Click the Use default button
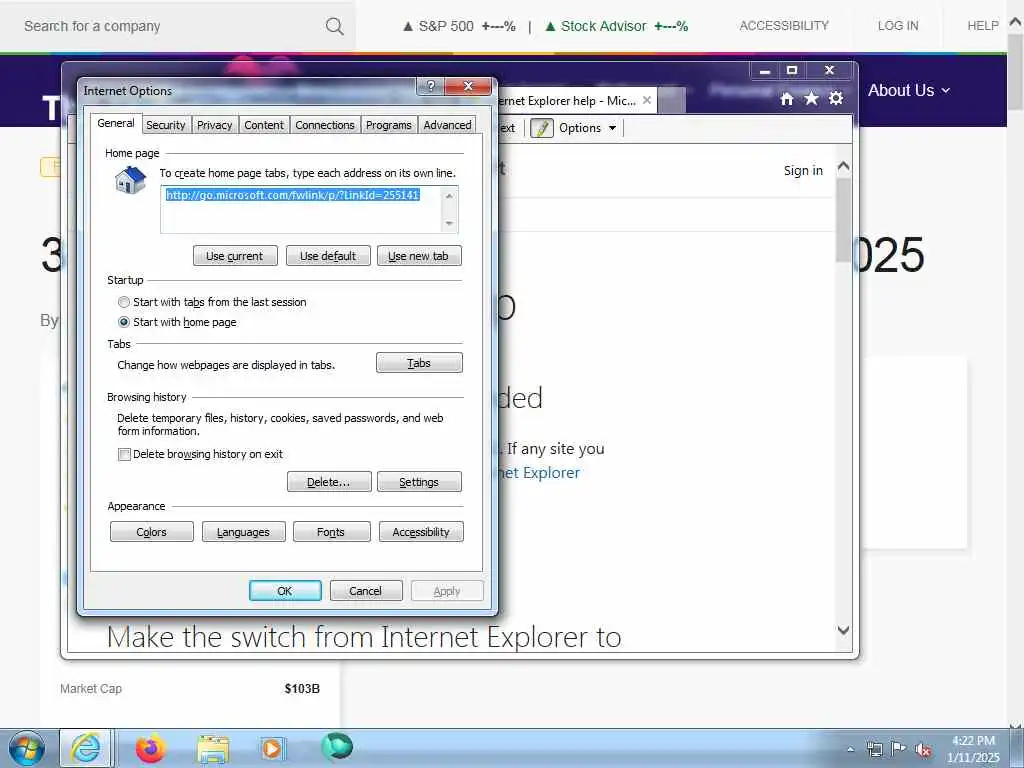This screenshot has height=768, width=1024. tap(328, 256)
